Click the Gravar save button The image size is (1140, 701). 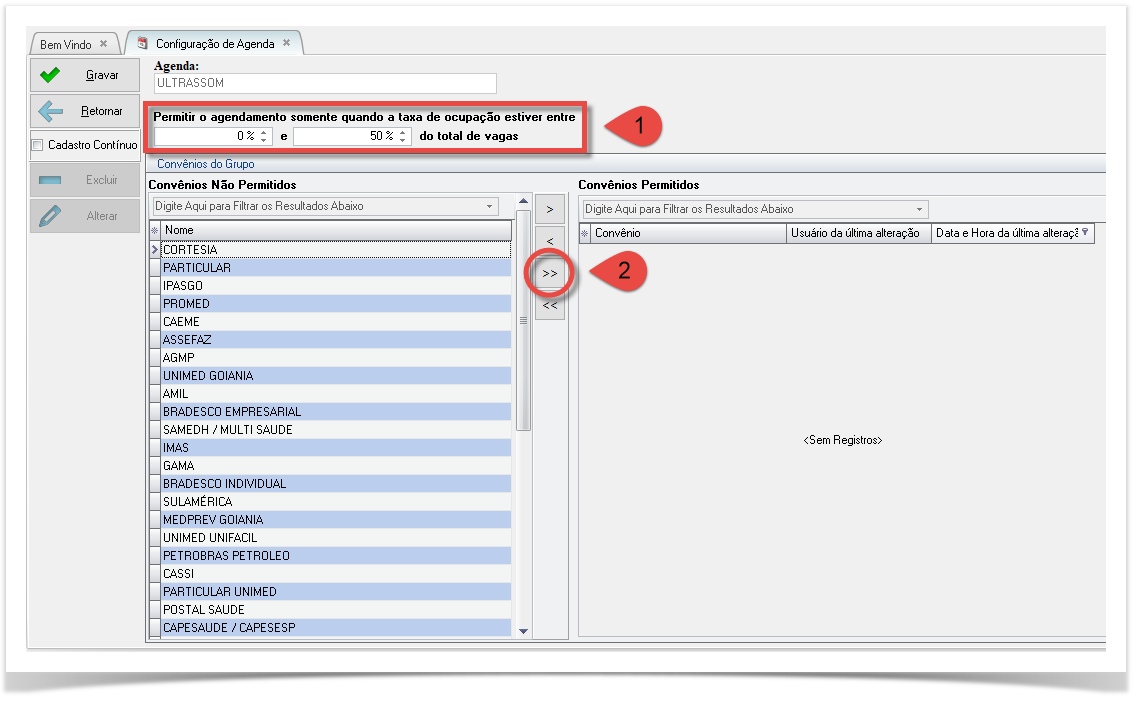(x=85, y=75)
